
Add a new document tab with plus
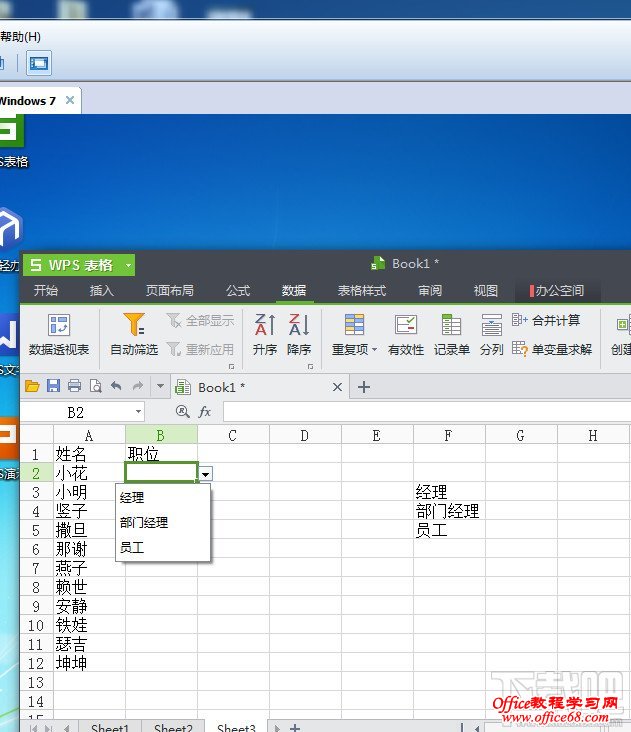[x=364, y=387]
